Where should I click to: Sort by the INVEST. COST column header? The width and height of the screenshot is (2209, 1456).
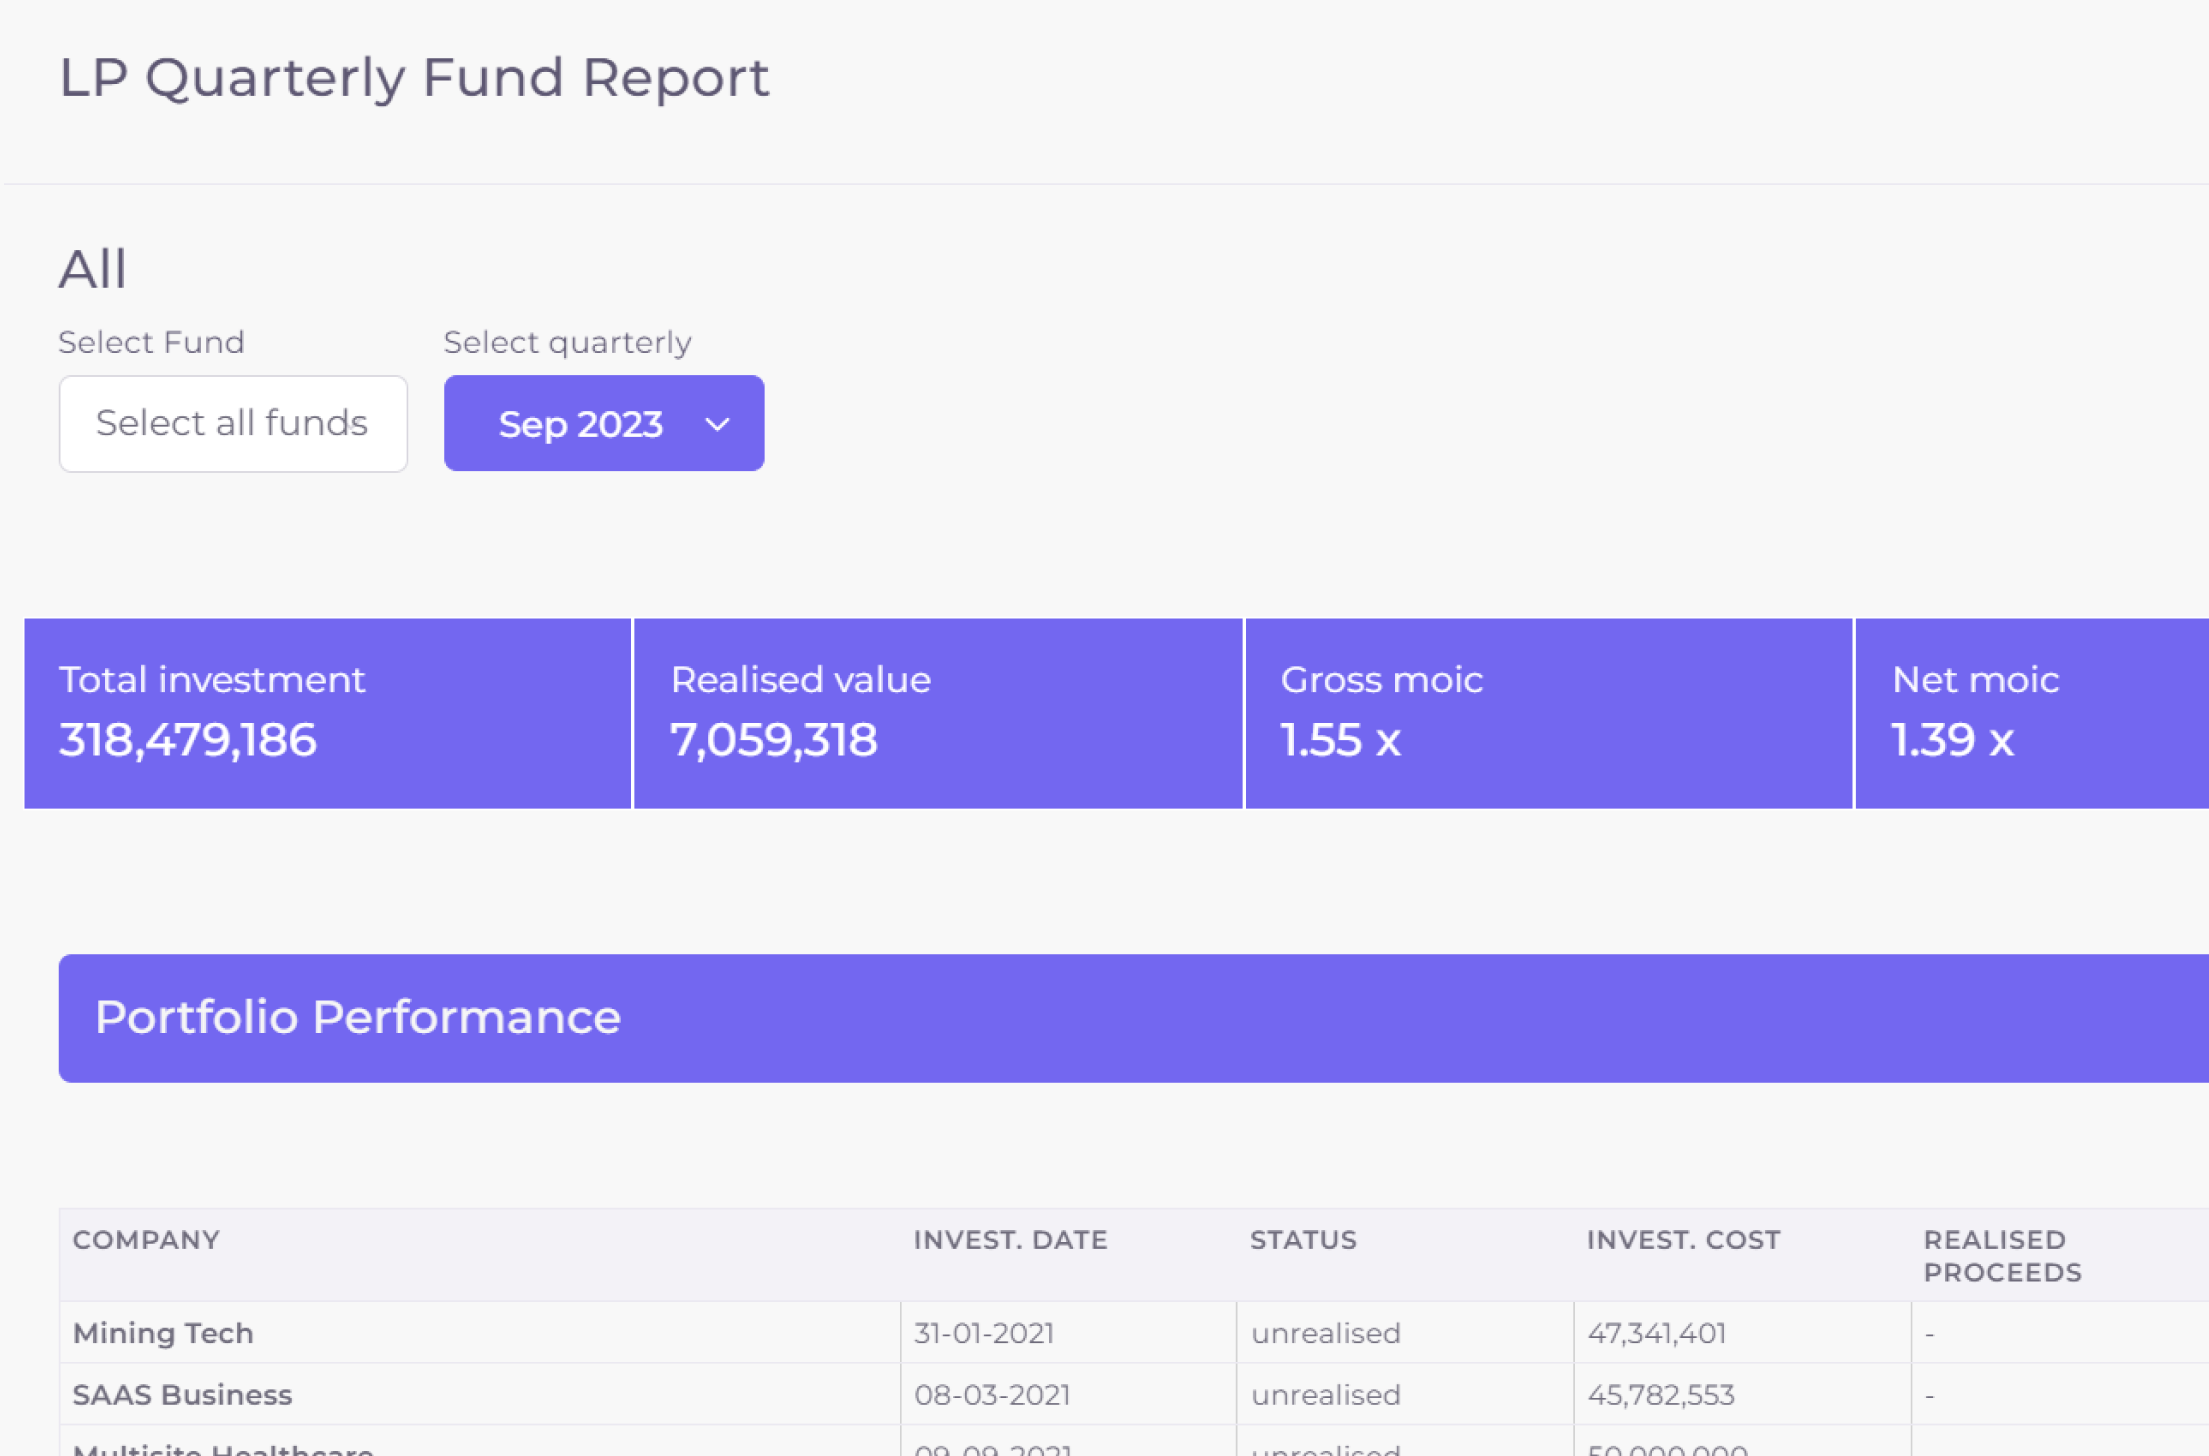point(1682,1240)
